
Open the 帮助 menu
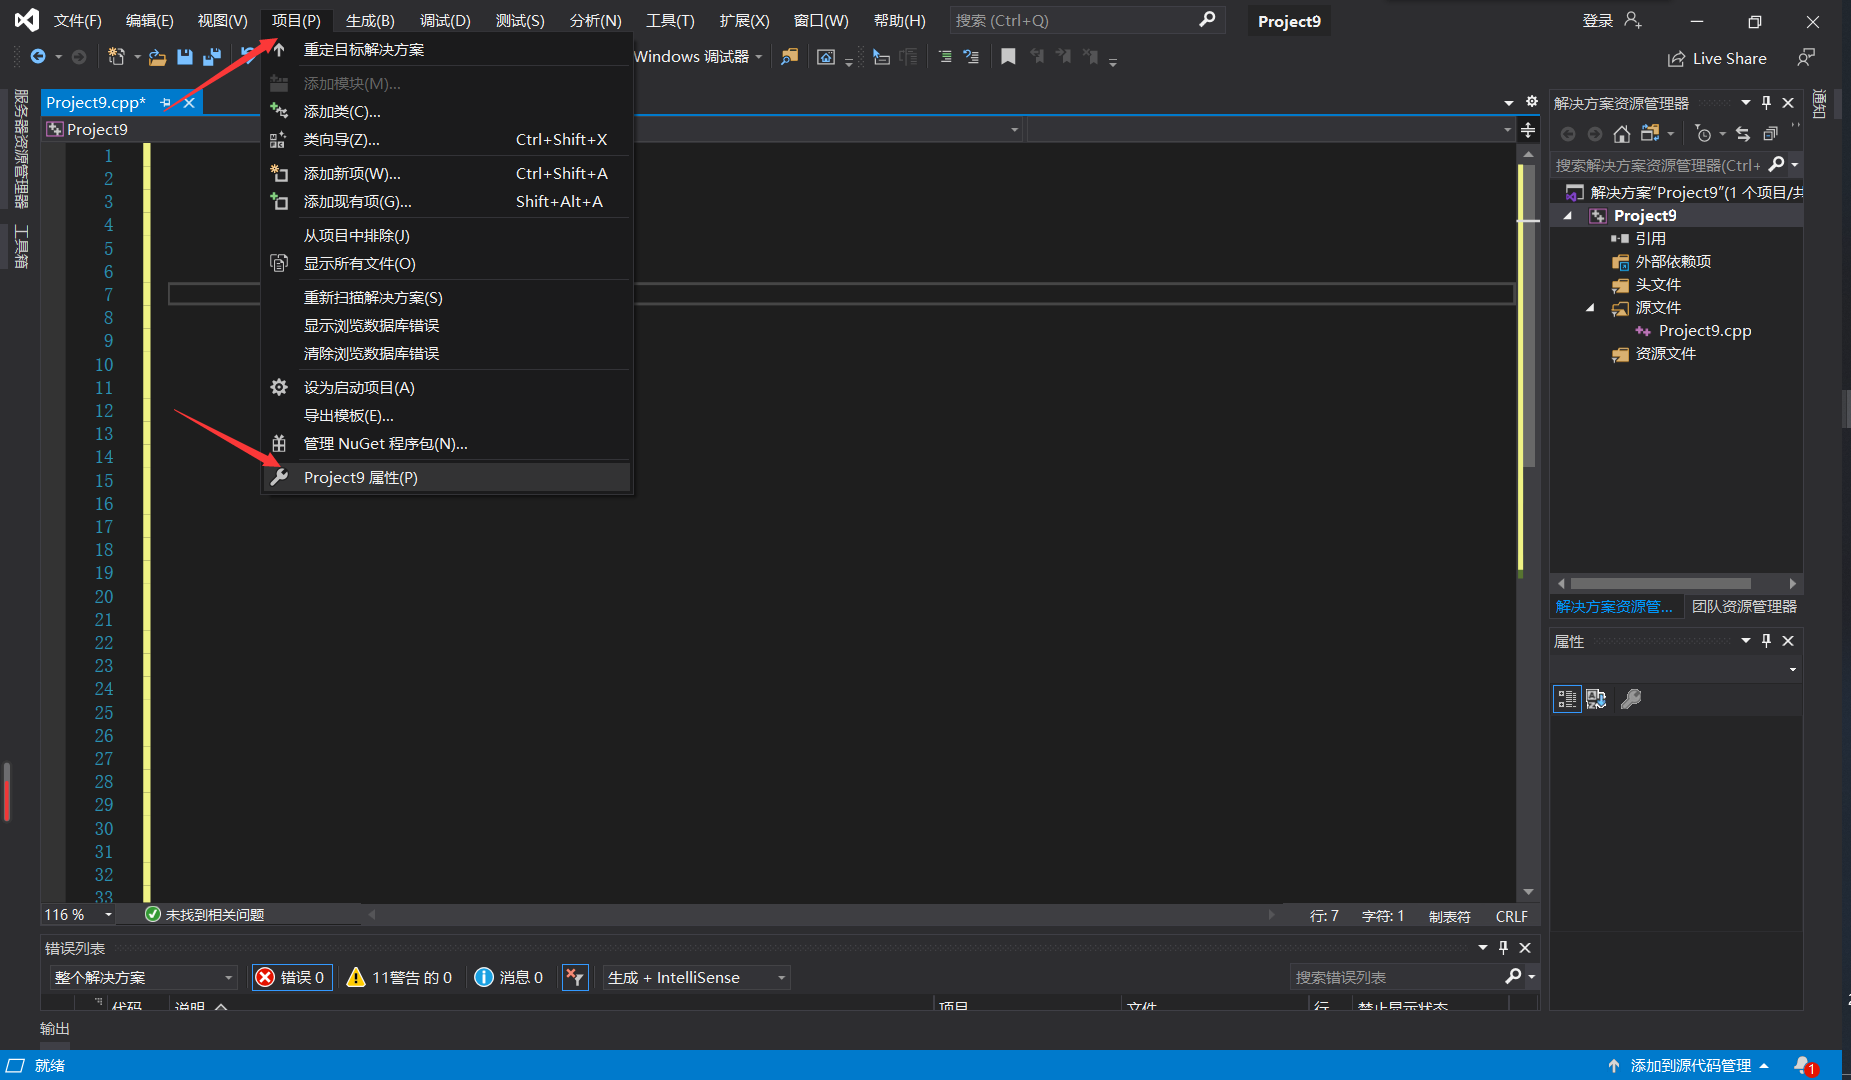(898, 20)
